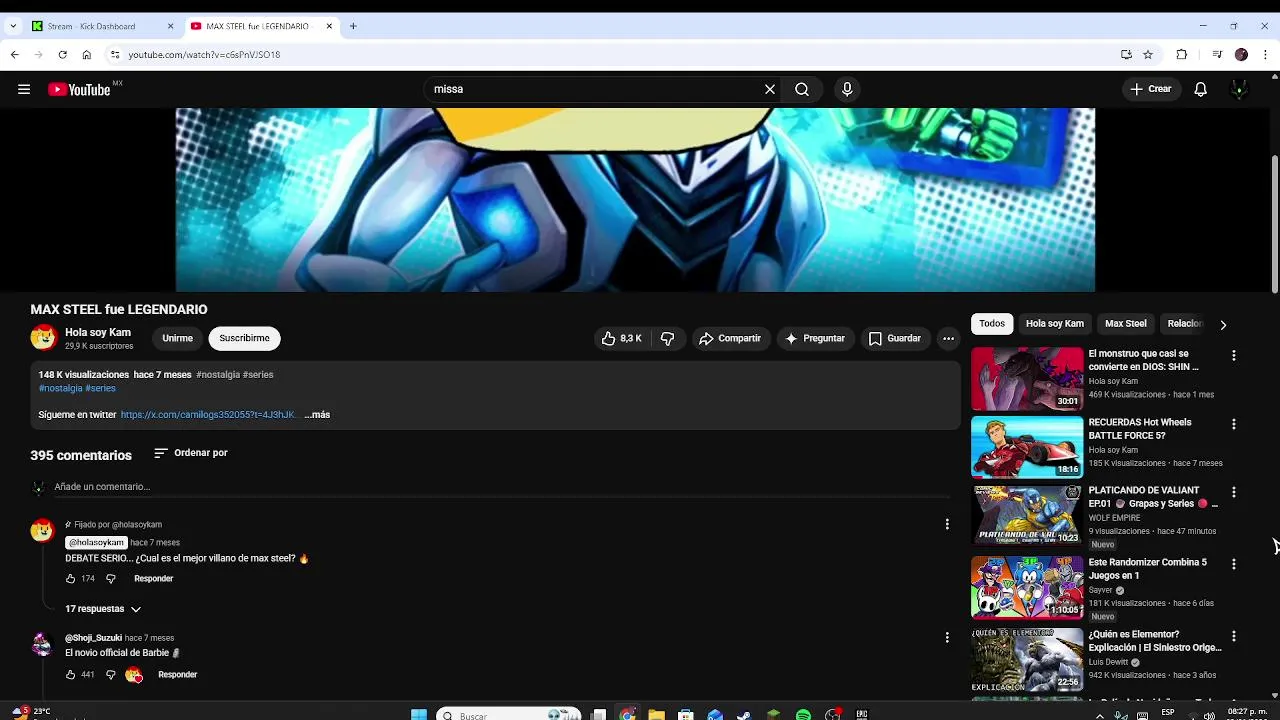Expand the 17 respuestas thread
The width and height of the screenshot is (1280, 720).
coord(103,609)
